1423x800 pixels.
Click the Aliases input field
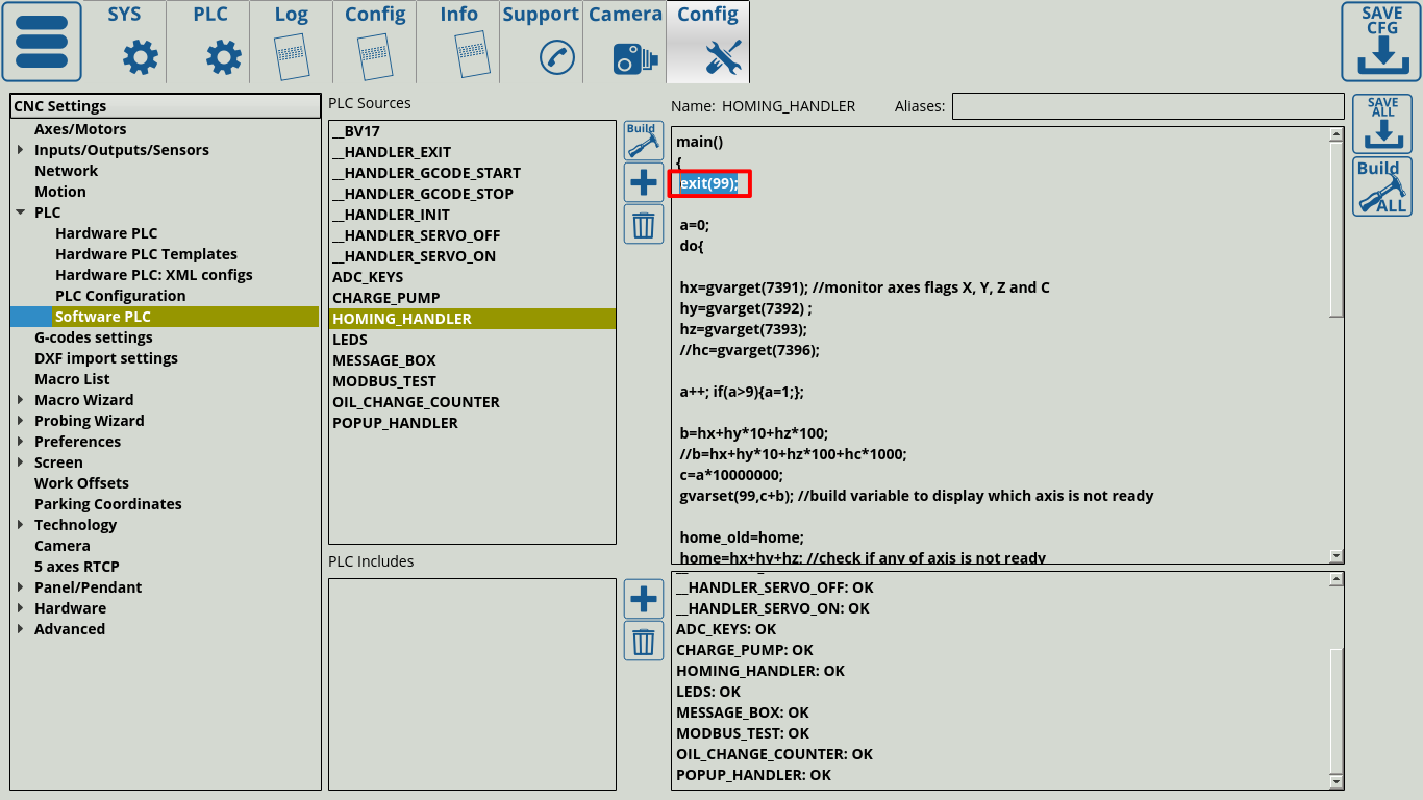pos(1147,106)
